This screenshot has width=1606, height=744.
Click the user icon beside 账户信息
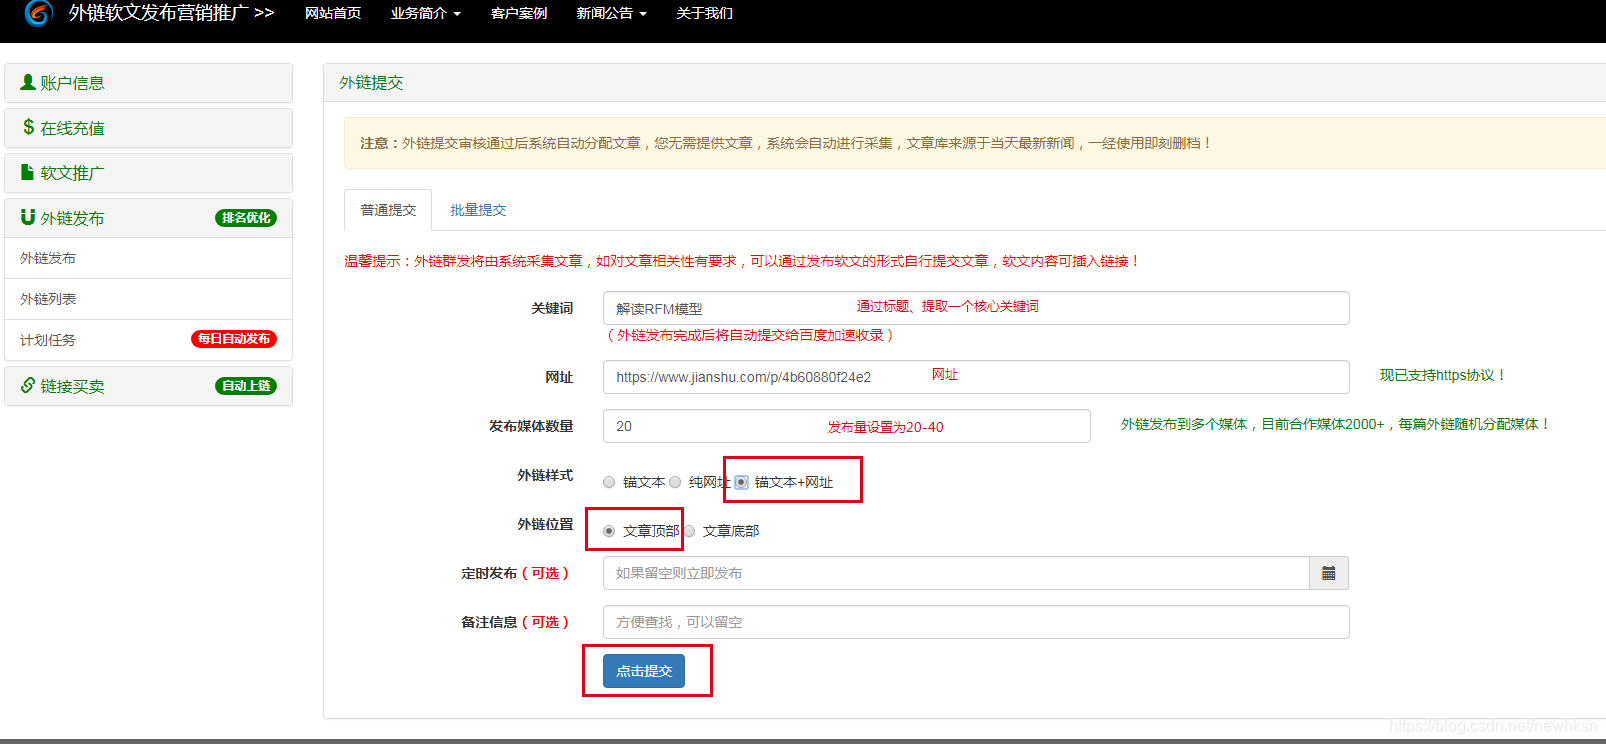click(28, 82)
